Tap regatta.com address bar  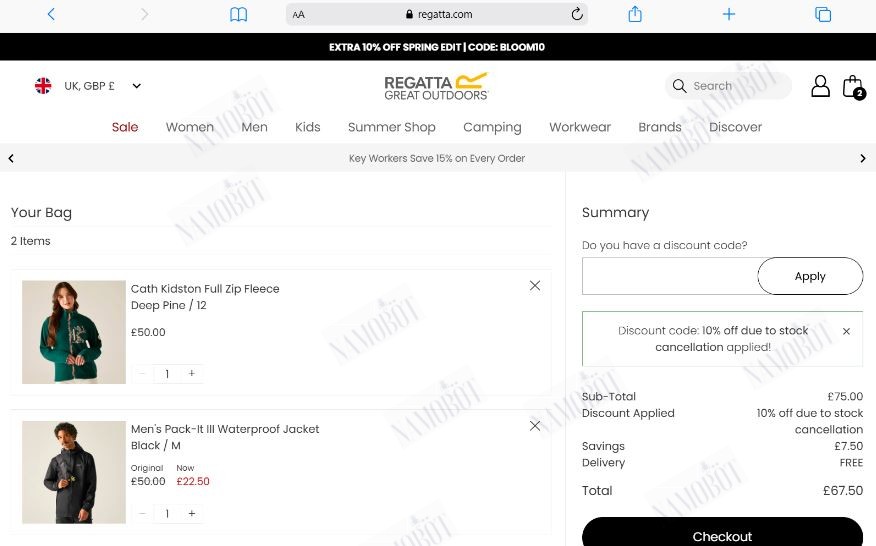click(x=437, y=15)
